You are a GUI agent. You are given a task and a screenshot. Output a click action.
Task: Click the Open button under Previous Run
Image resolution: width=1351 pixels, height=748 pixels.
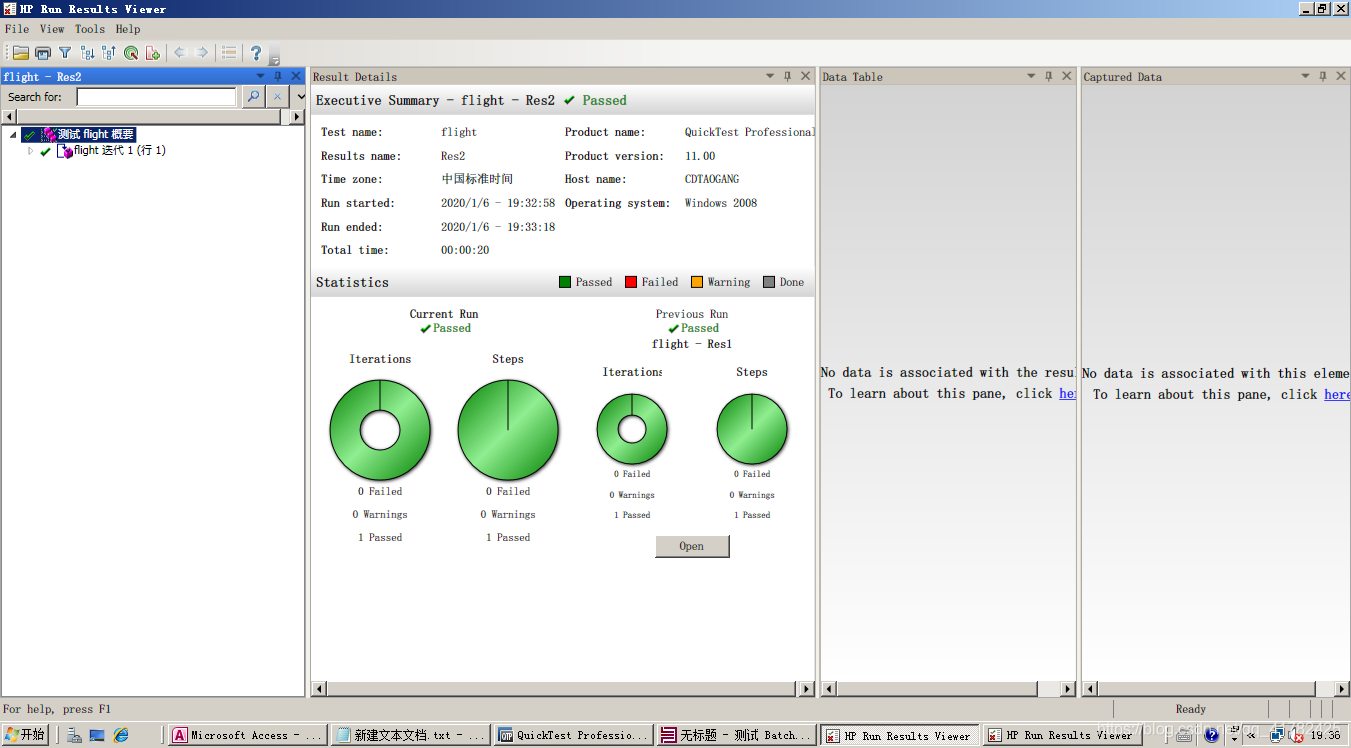[x=692, y=546]
